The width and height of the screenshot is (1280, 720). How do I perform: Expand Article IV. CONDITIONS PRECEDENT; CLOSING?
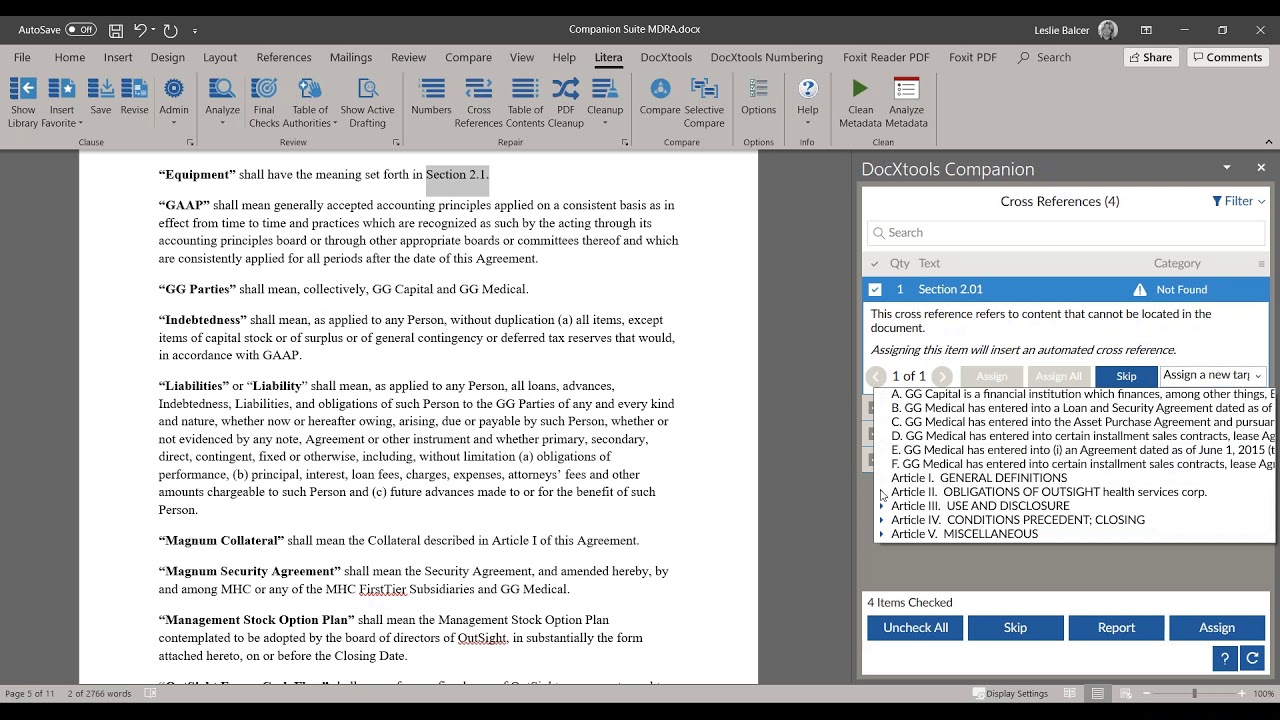tap(881, 520)
